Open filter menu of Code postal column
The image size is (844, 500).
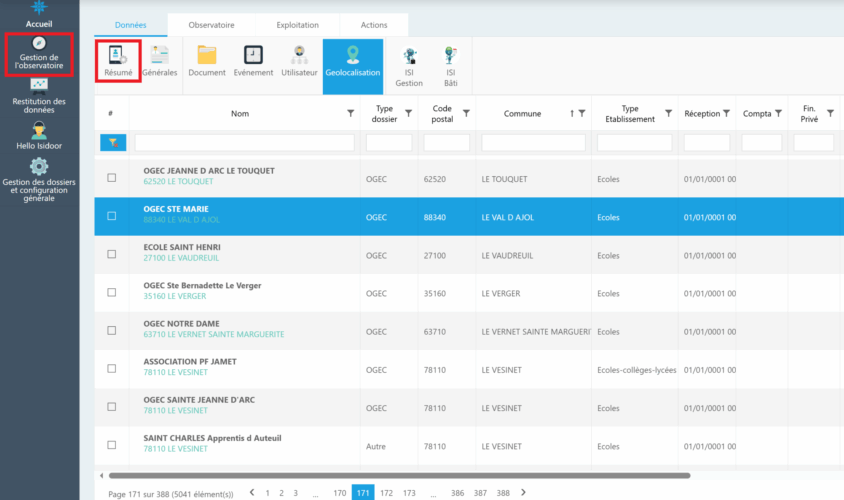(x=467, y=114)
